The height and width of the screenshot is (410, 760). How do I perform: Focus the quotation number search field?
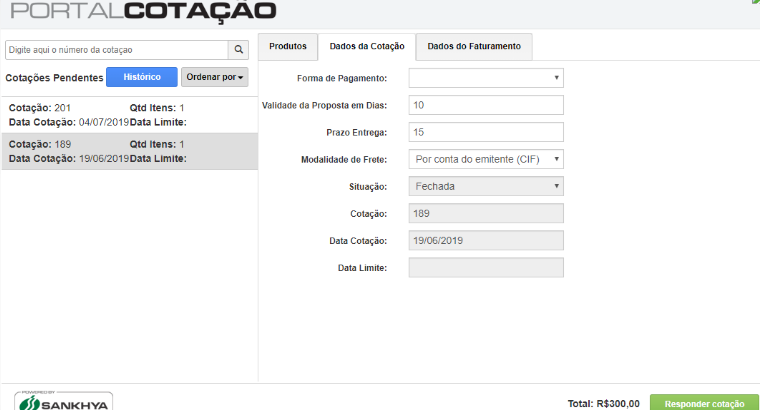click(x=117, y=49)
